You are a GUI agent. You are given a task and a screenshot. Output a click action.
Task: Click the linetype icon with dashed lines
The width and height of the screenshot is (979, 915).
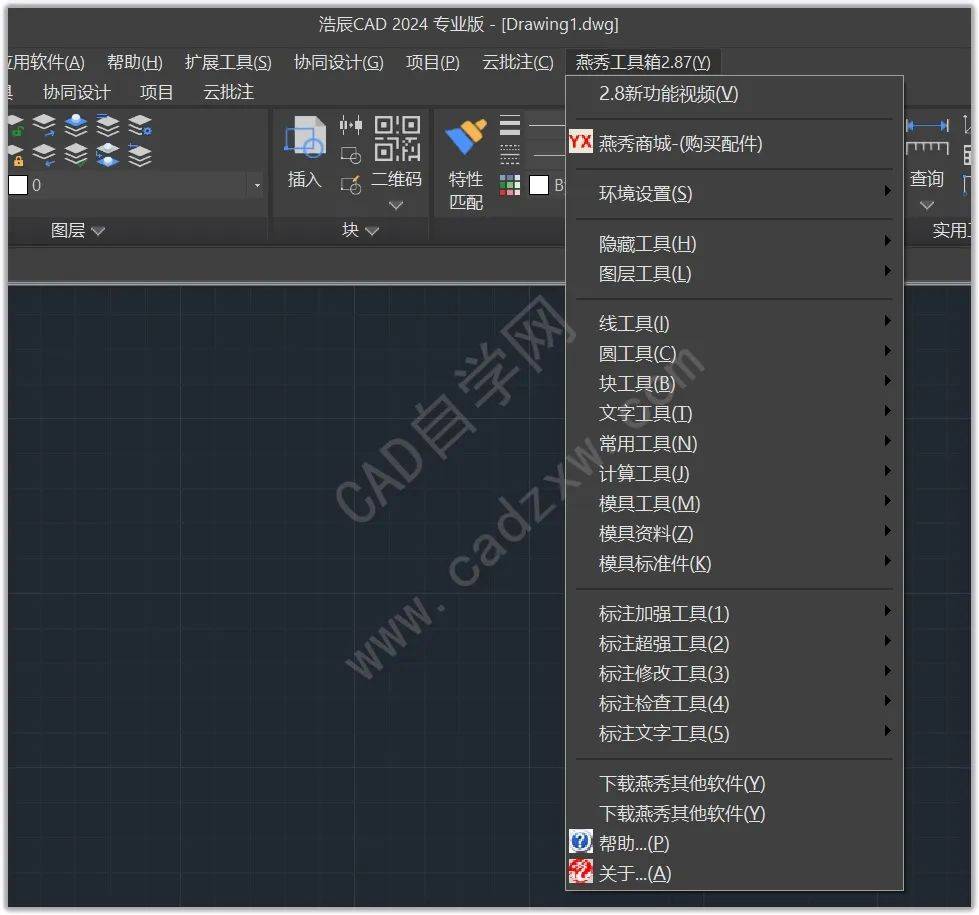[509, 154]
